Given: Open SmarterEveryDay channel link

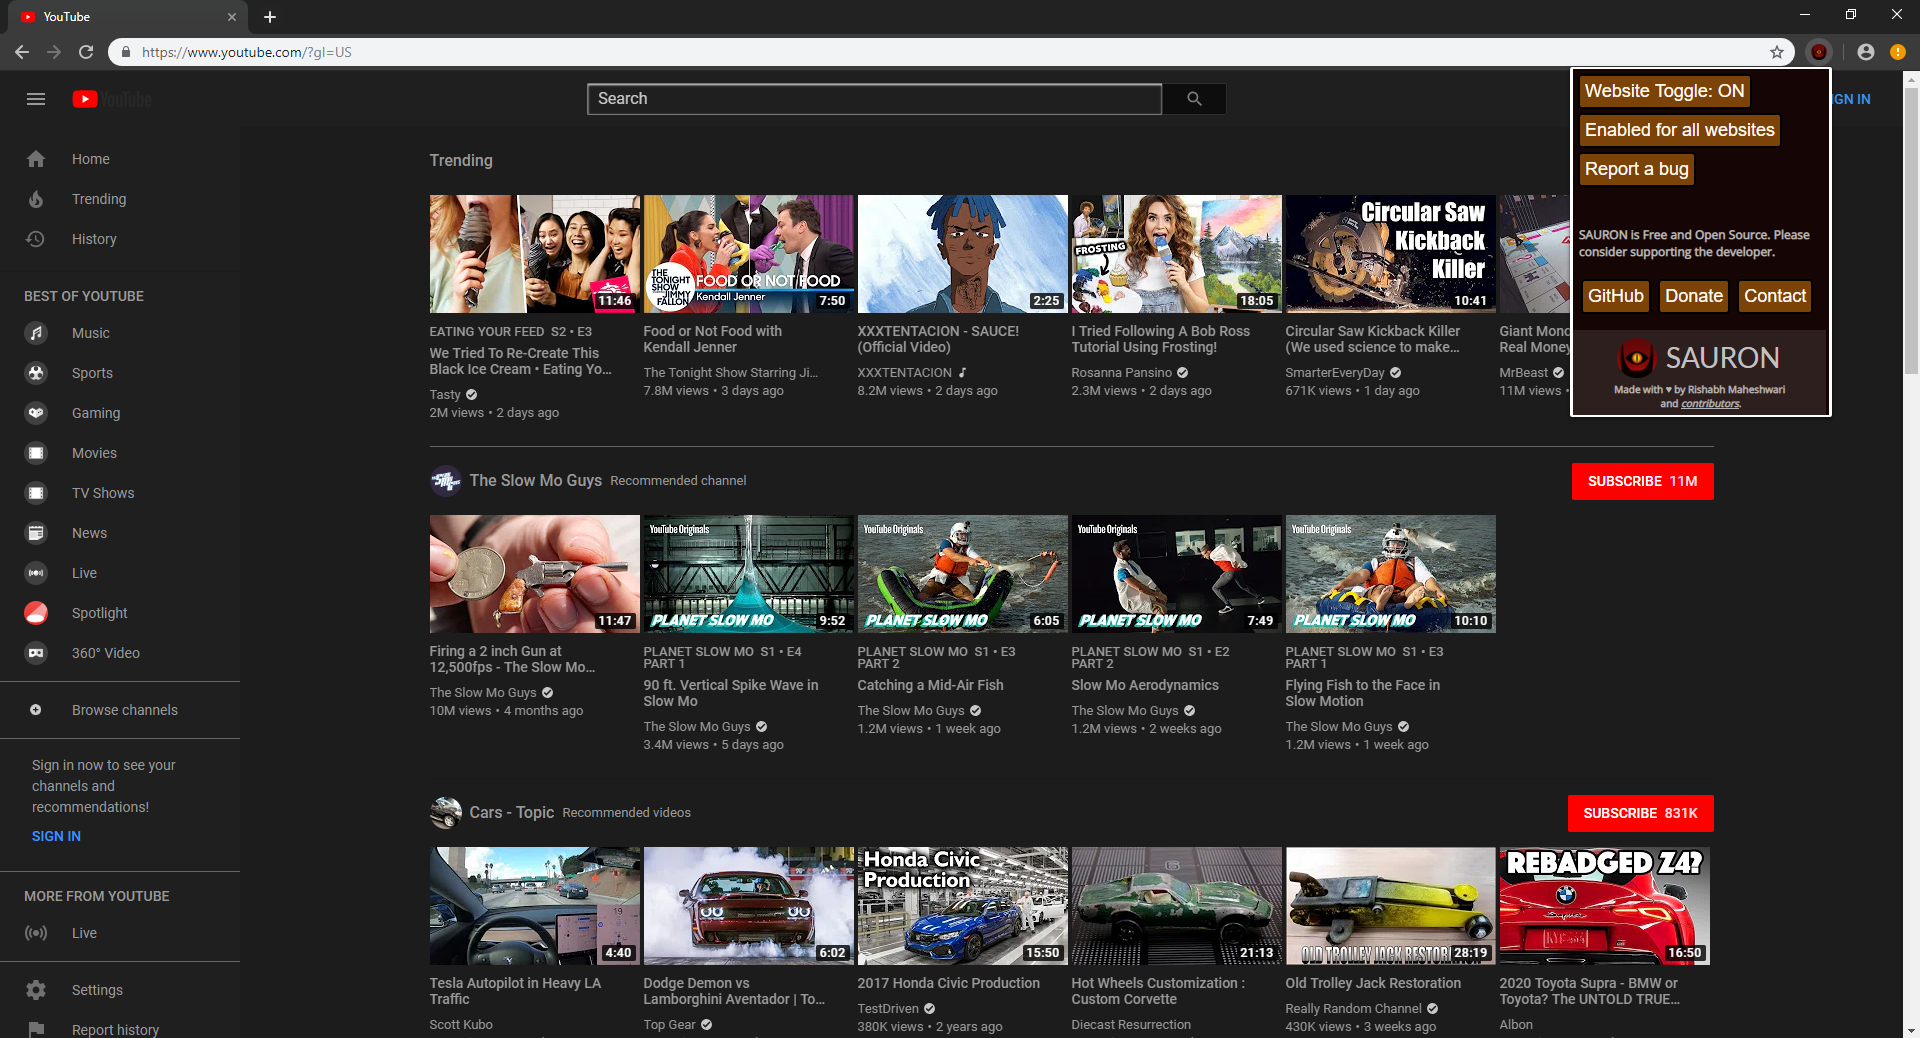Looking at the screenshot, I should 1335,373.
